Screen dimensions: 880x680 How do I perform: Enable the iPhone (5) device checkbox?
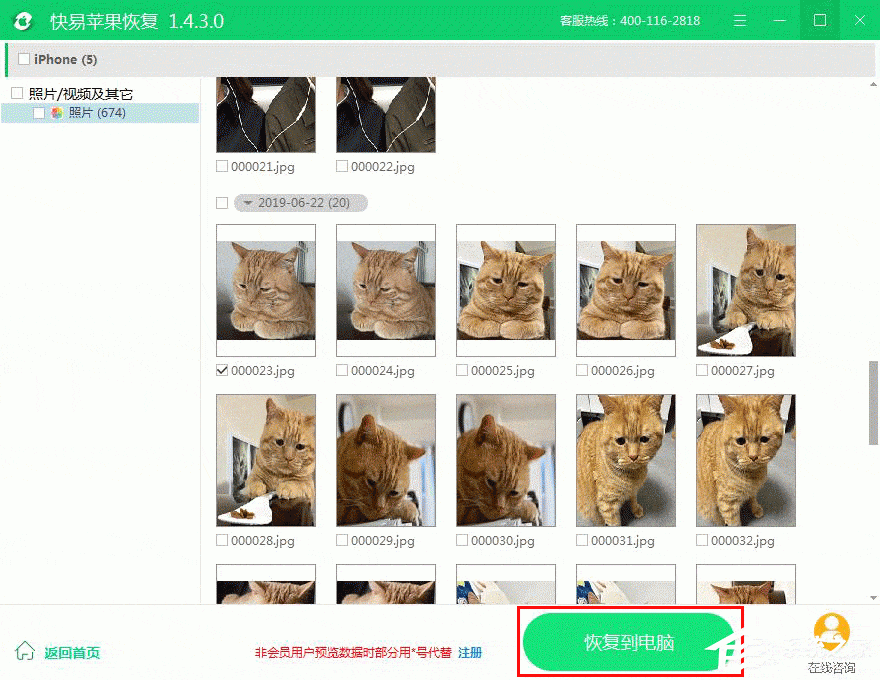click(24, 60)
